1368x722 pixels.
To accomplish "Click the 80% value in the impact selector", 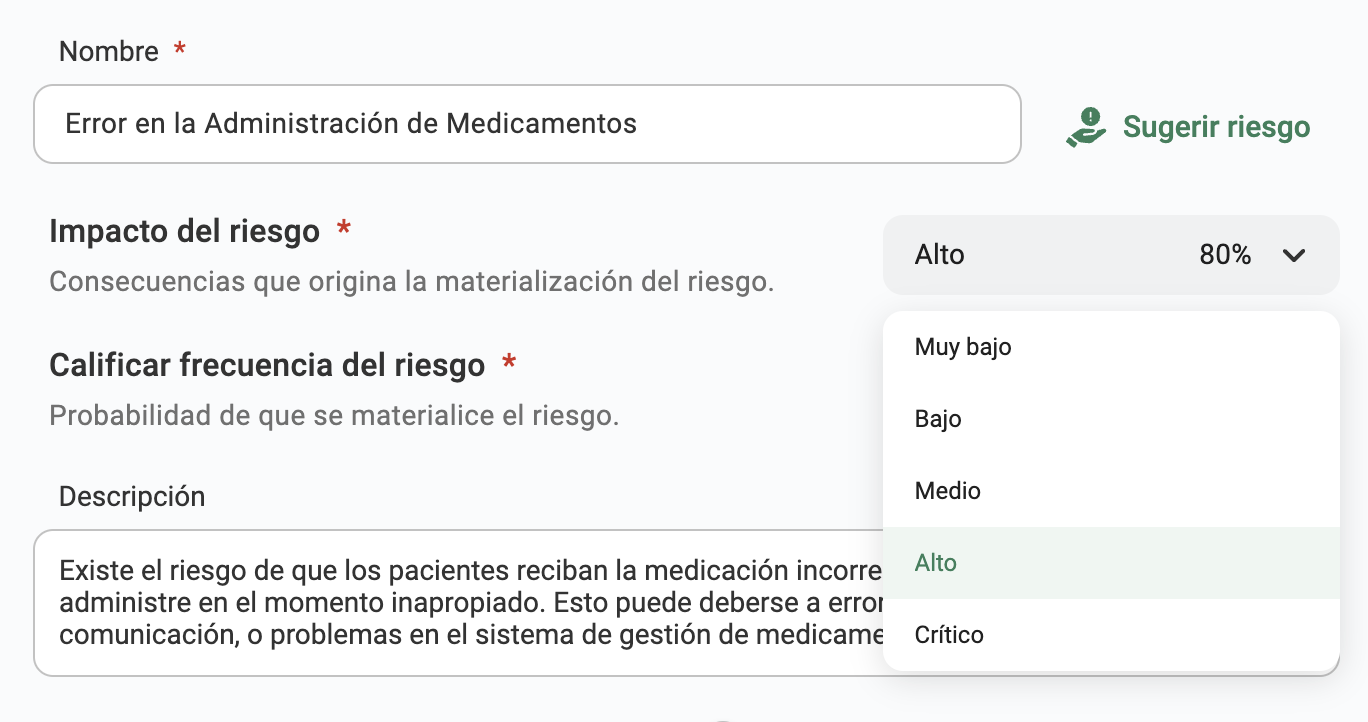I will pyautogui.click(x=1225, y=255).
